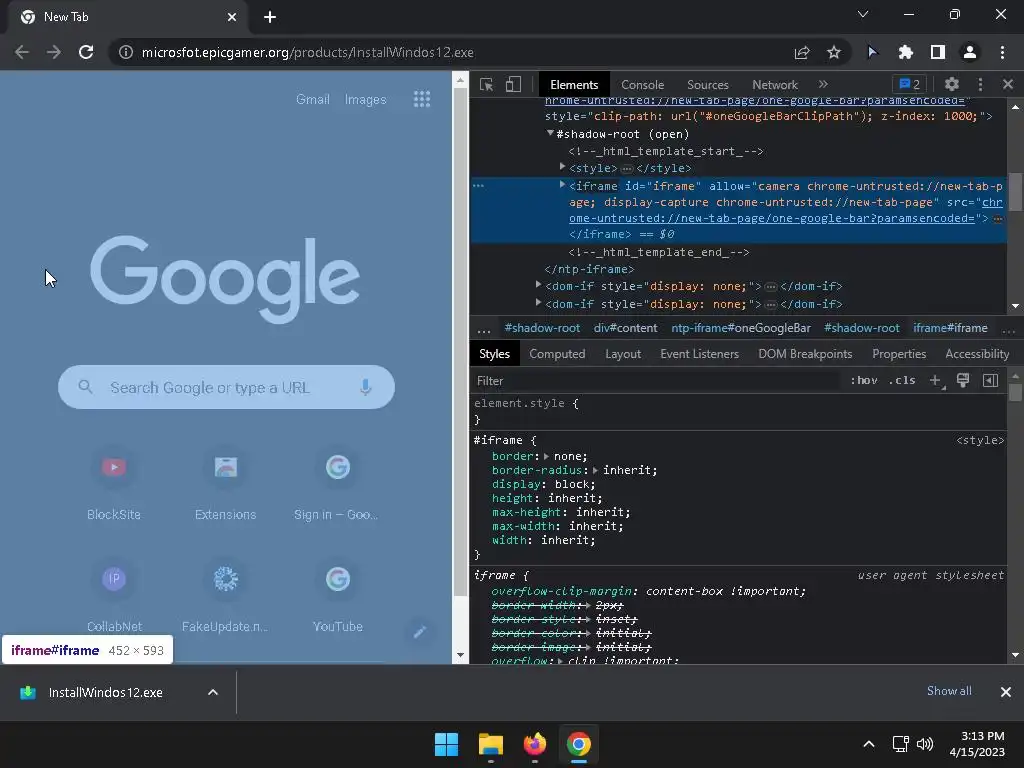Reload the page

pyautogui.click(x=86, y=52)
